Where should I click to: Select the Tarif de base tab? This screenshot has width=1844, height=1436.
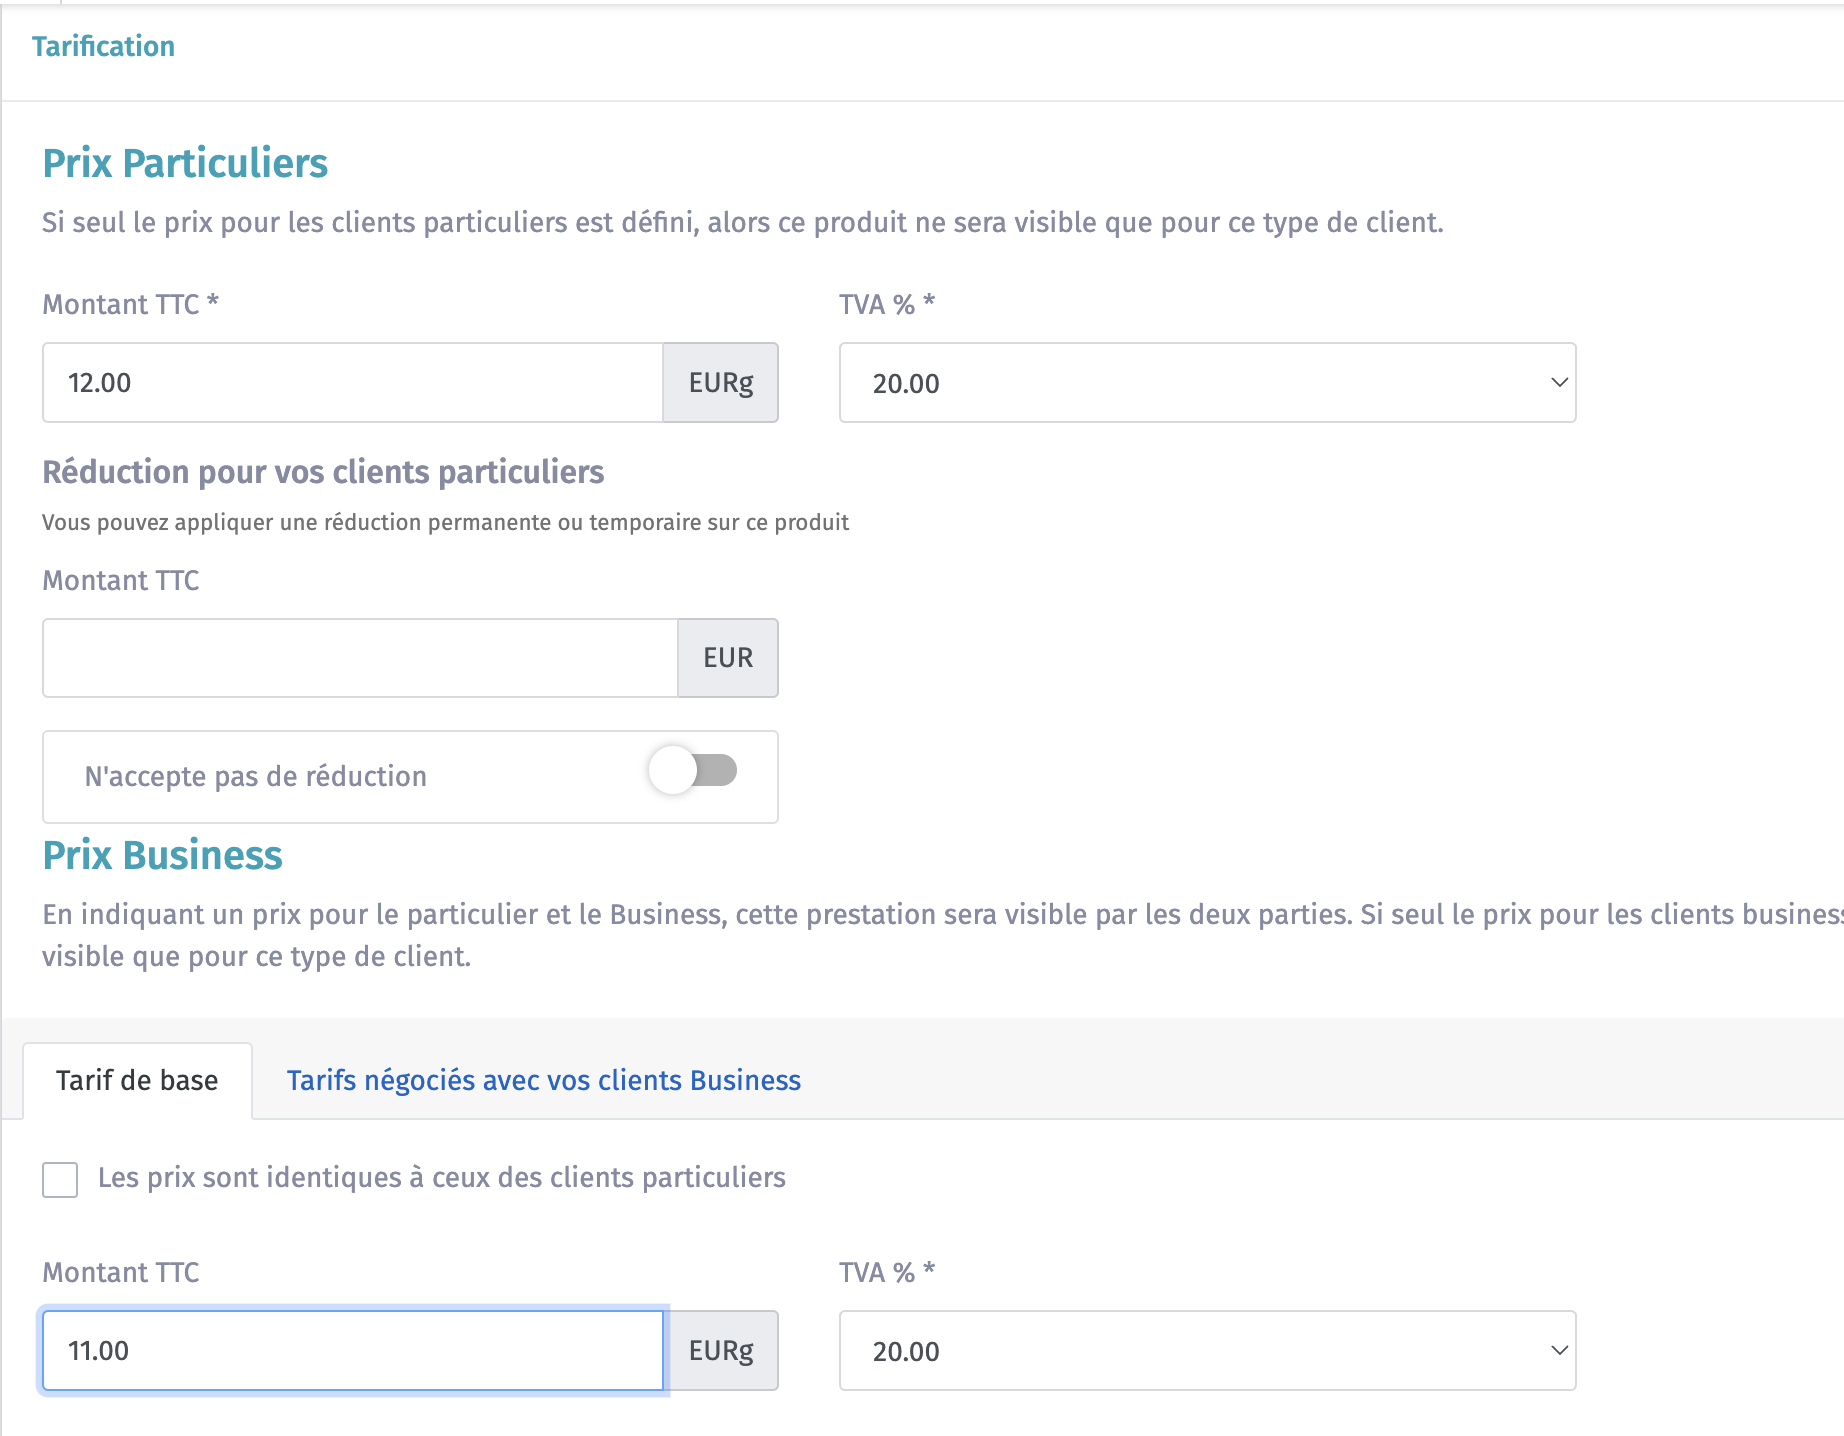click(x=137, y=1081)
